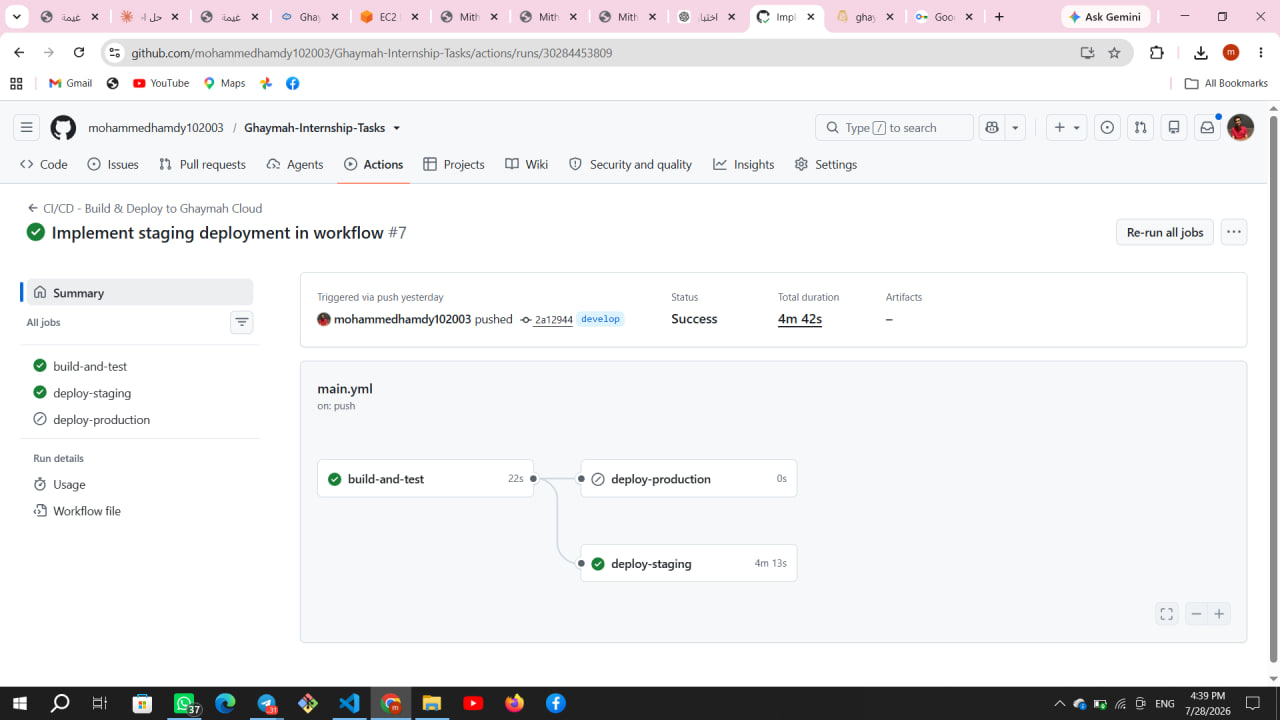1280x720 pixels.
Task: Open the create new plus dropdown
Action: (1067, 128)
